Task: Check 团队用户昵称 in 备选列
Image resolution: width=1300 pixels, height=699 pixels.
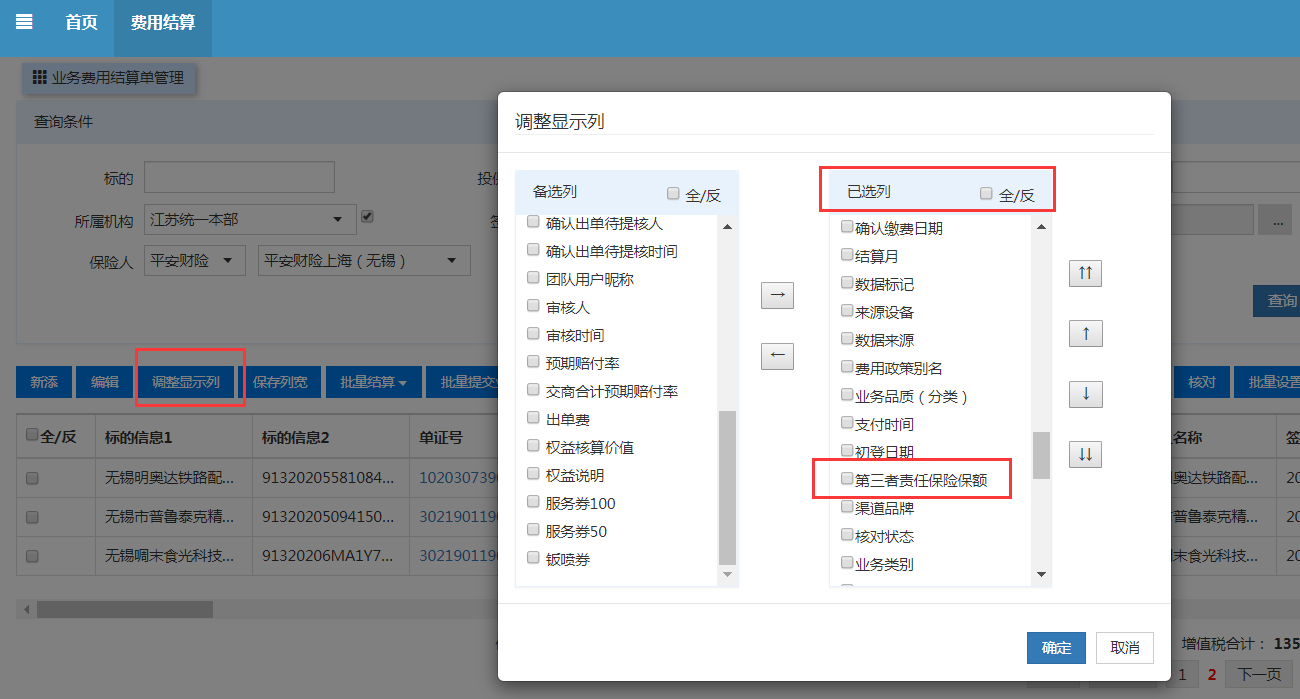Action: point(534,278)
